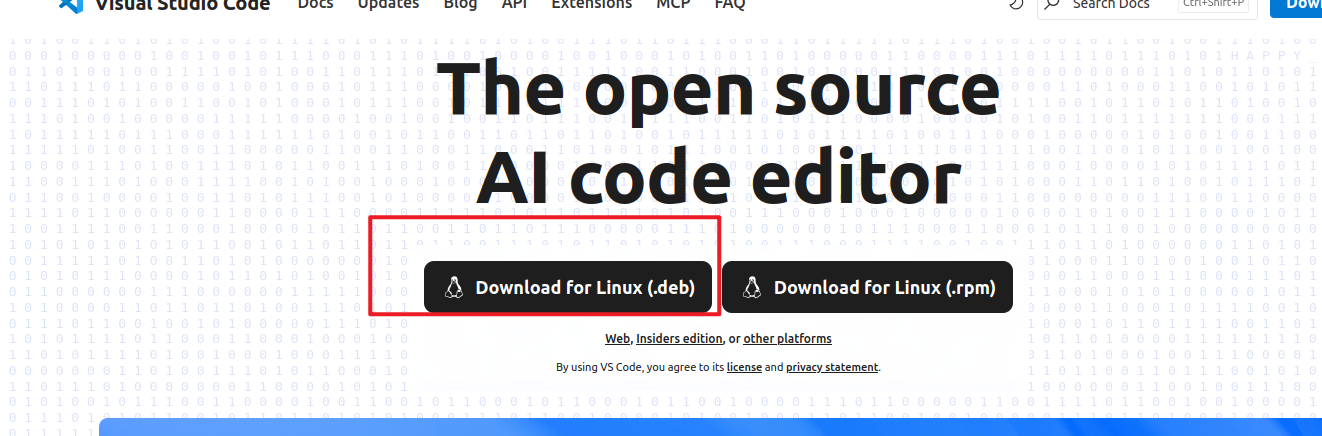This screenshot has width=1322, height=436.
Task: Click the "The open source" headline text
Action: tap(718, 87)
